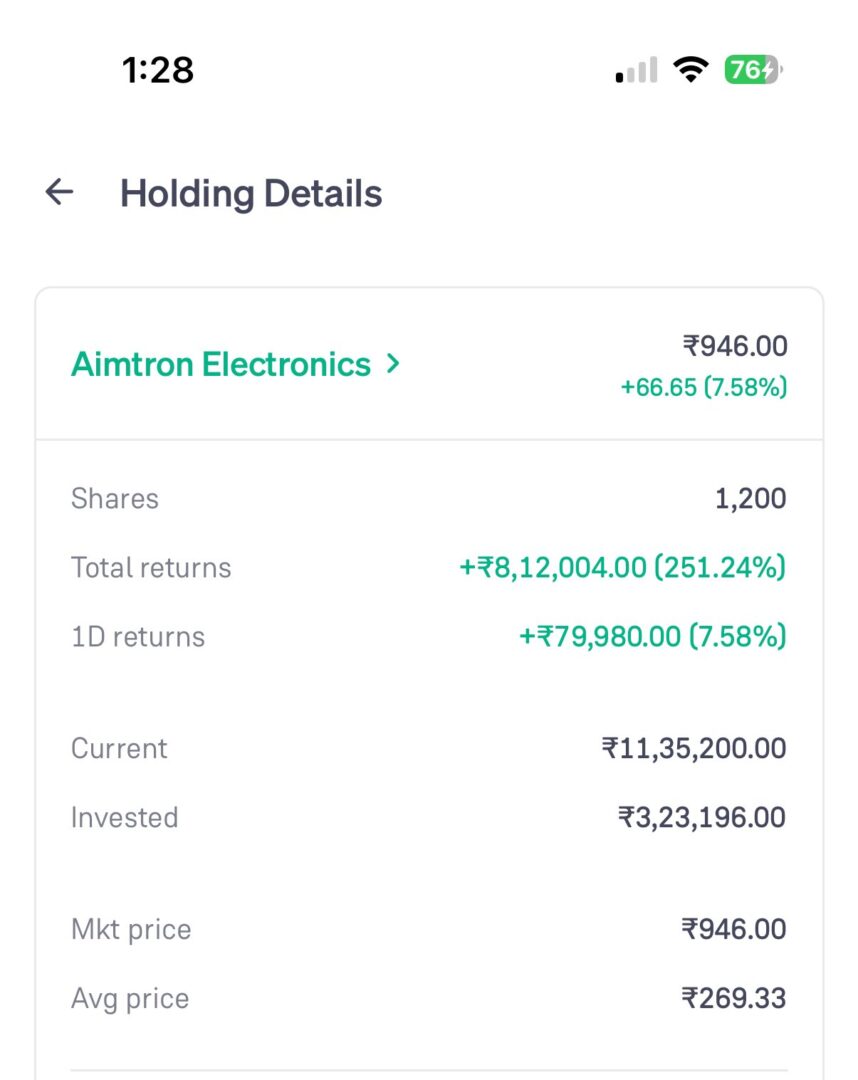Tap the Avg price ₹269.33 value
Screen dimensions: 858x1080
734,999
